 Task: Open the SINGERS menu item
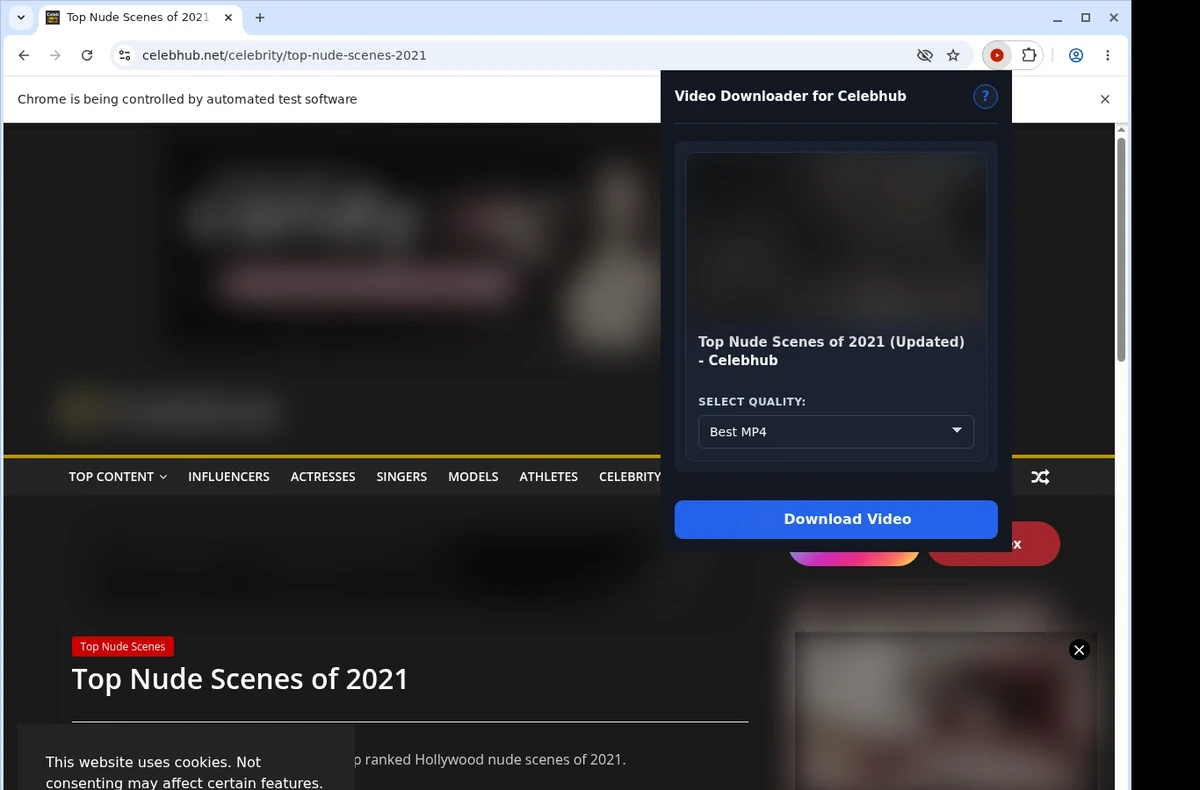pos(402,477)
